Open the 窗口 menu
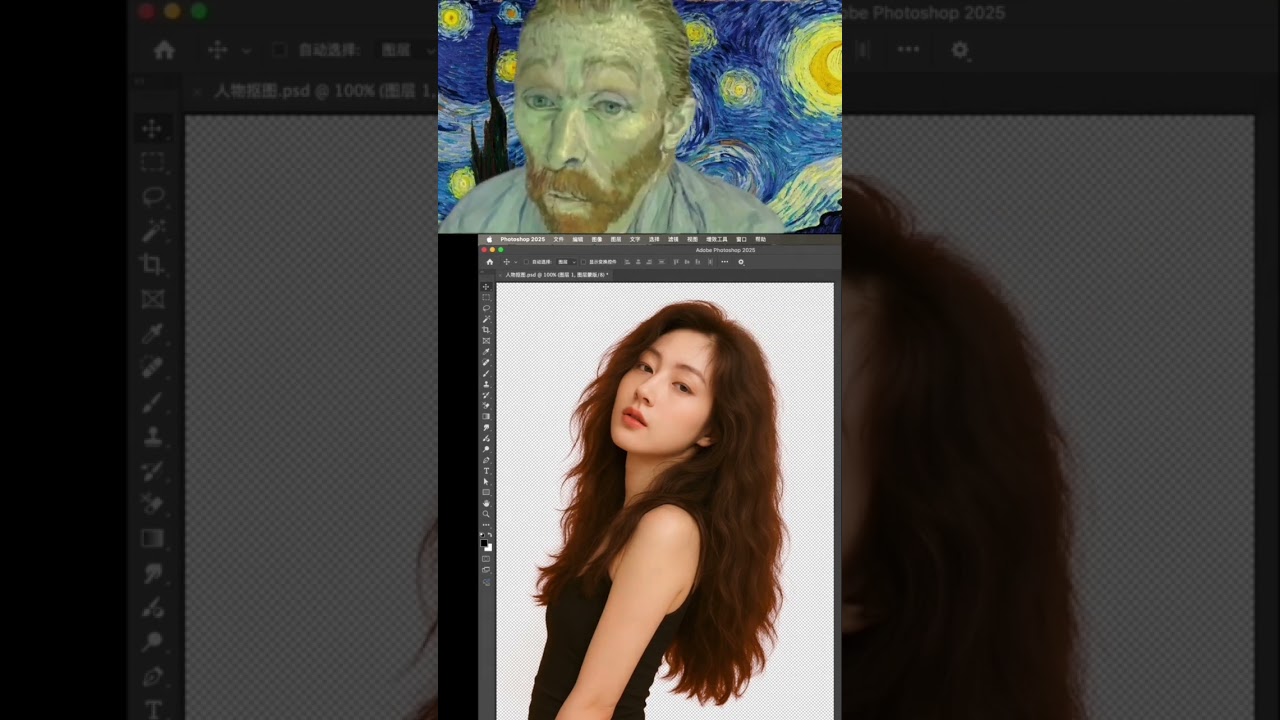This screenshot has width=1280, height=720. point(741,239)
